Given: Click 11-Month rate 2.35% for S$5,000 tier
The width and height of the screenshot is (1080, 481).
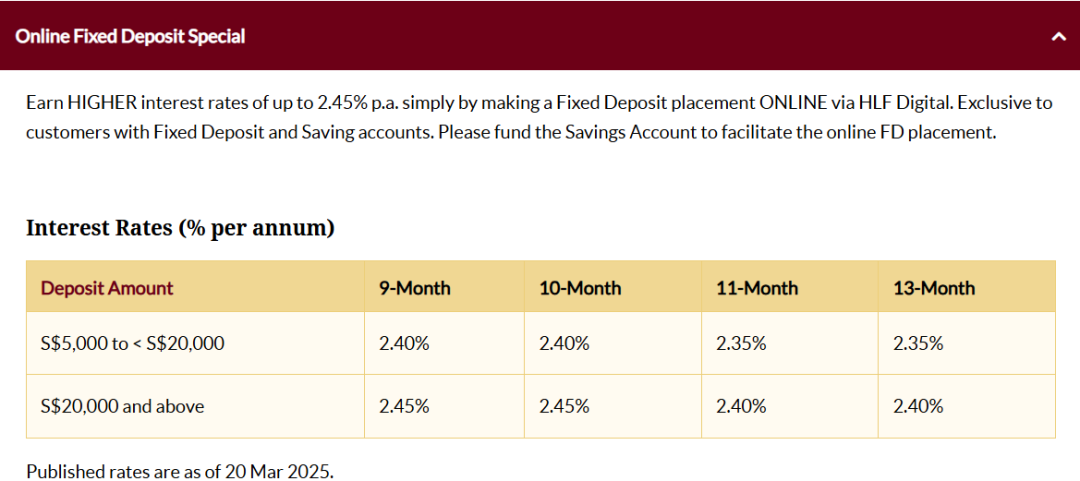Looking at the screenshot, I should coord(741,343).
